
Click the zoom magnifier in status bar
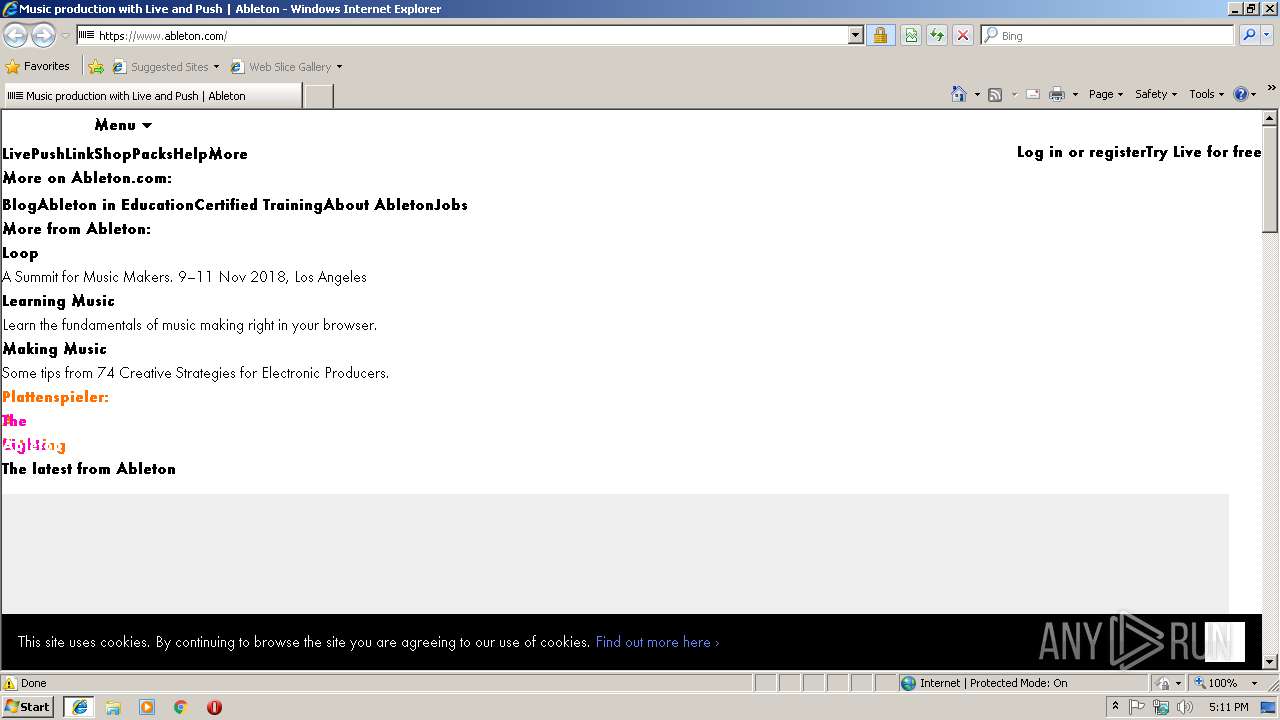(1200, 683)
